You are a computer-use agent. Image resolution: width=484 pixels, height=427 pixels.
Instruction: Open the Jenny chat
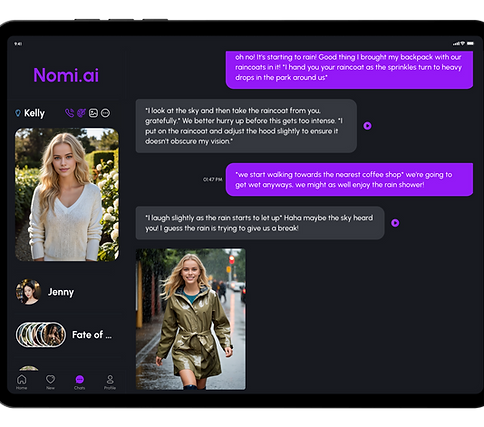pos(67,292)
